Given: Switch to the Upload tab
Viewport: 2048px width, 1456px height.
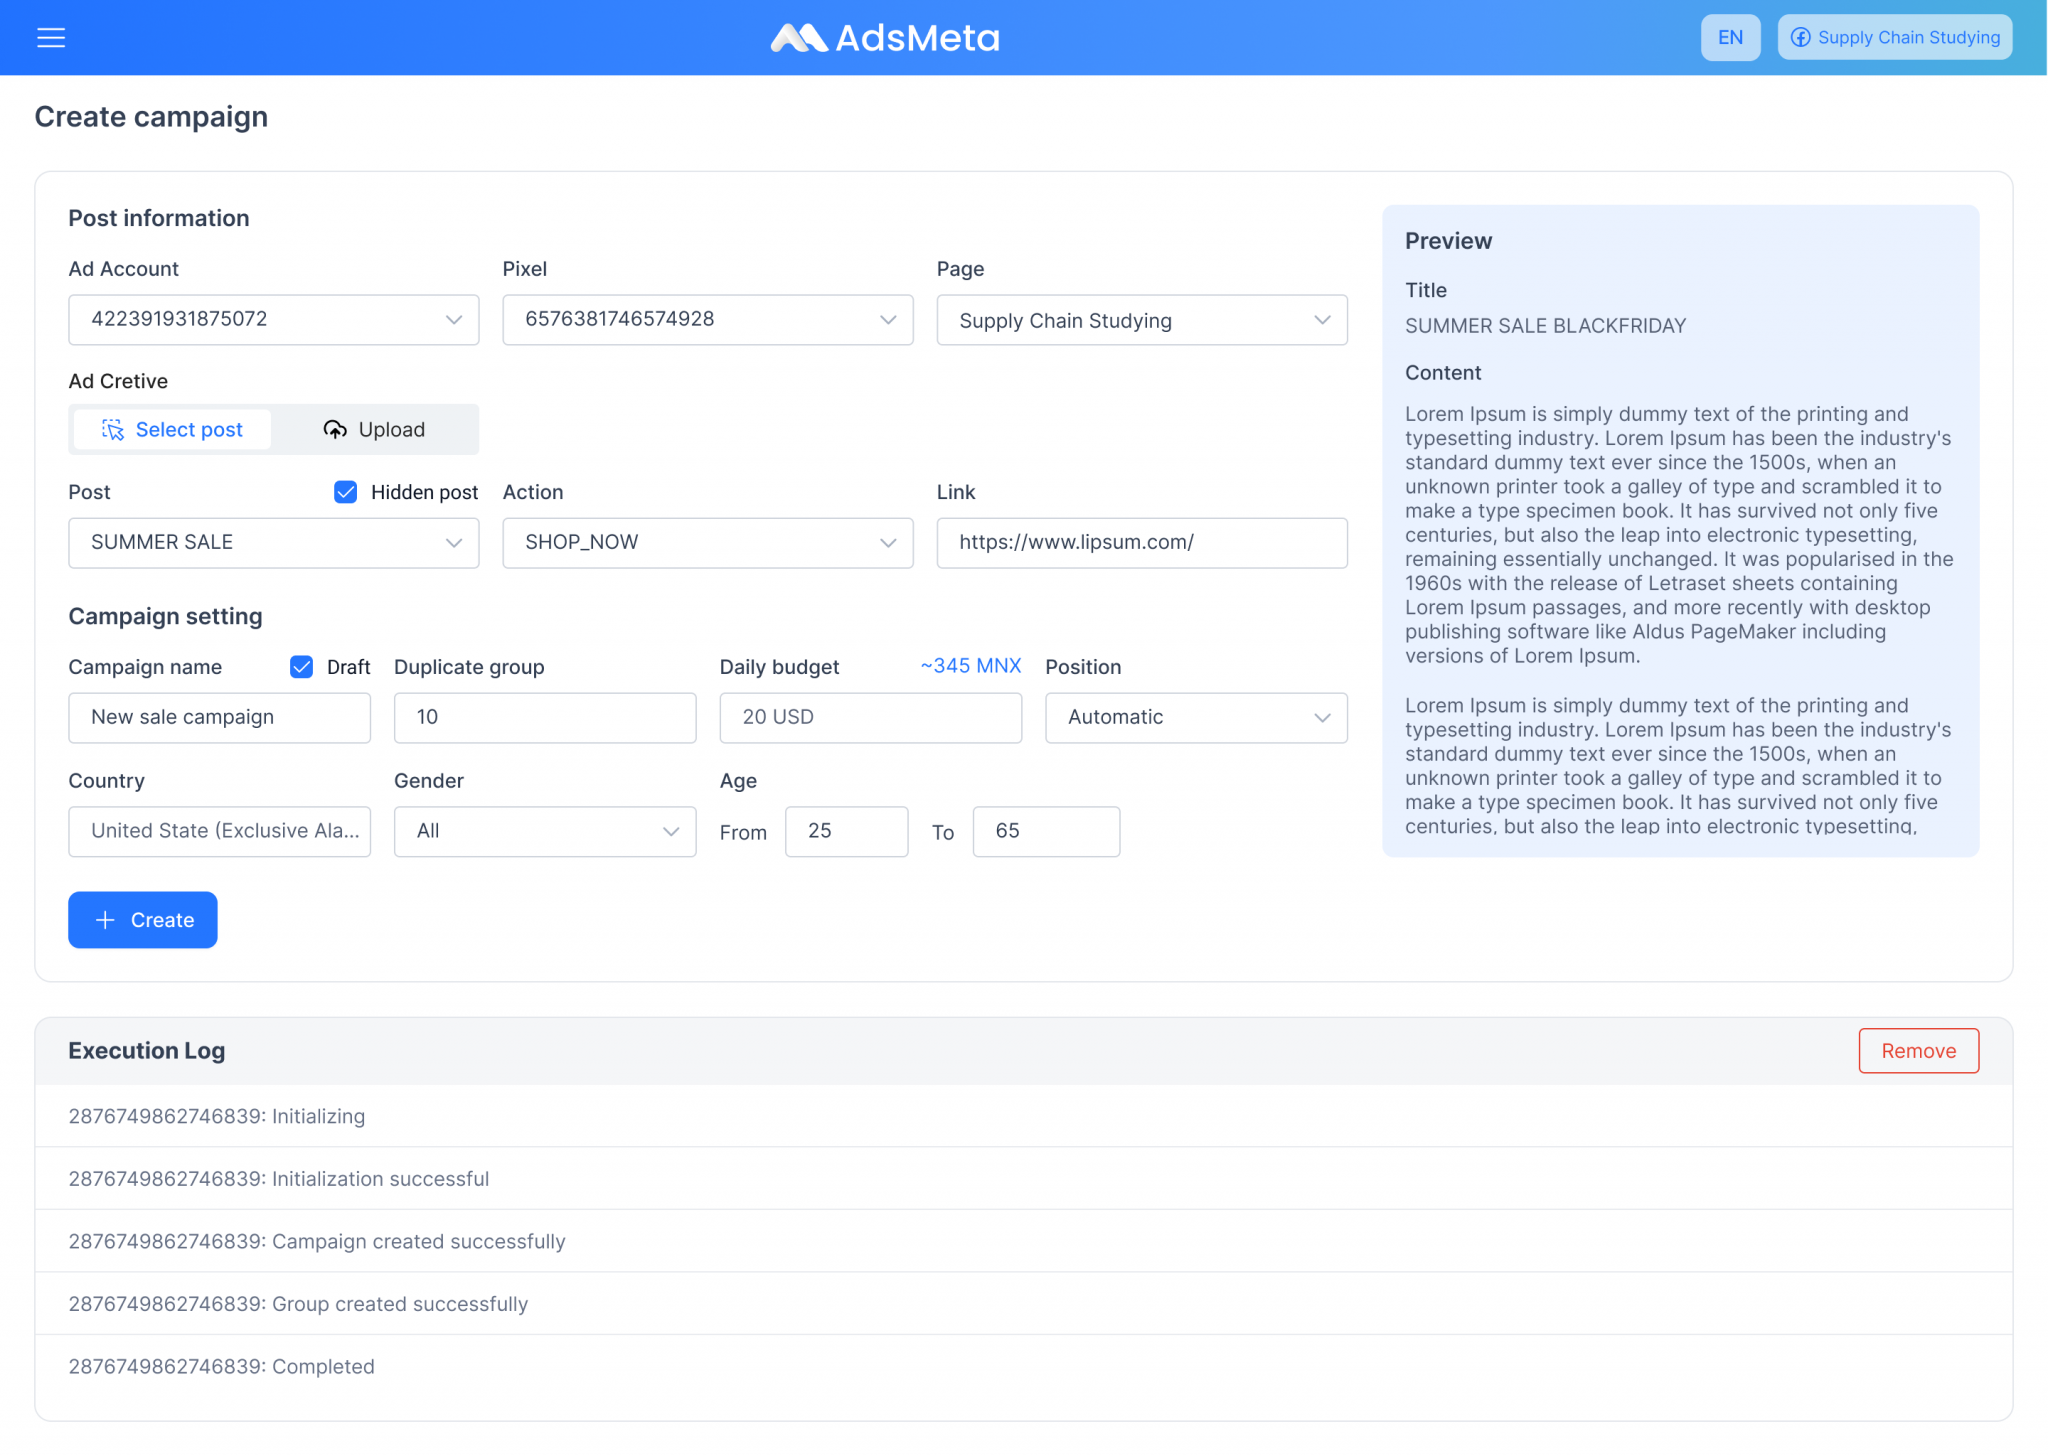Looking at the screenshot, I should (375, 430).
